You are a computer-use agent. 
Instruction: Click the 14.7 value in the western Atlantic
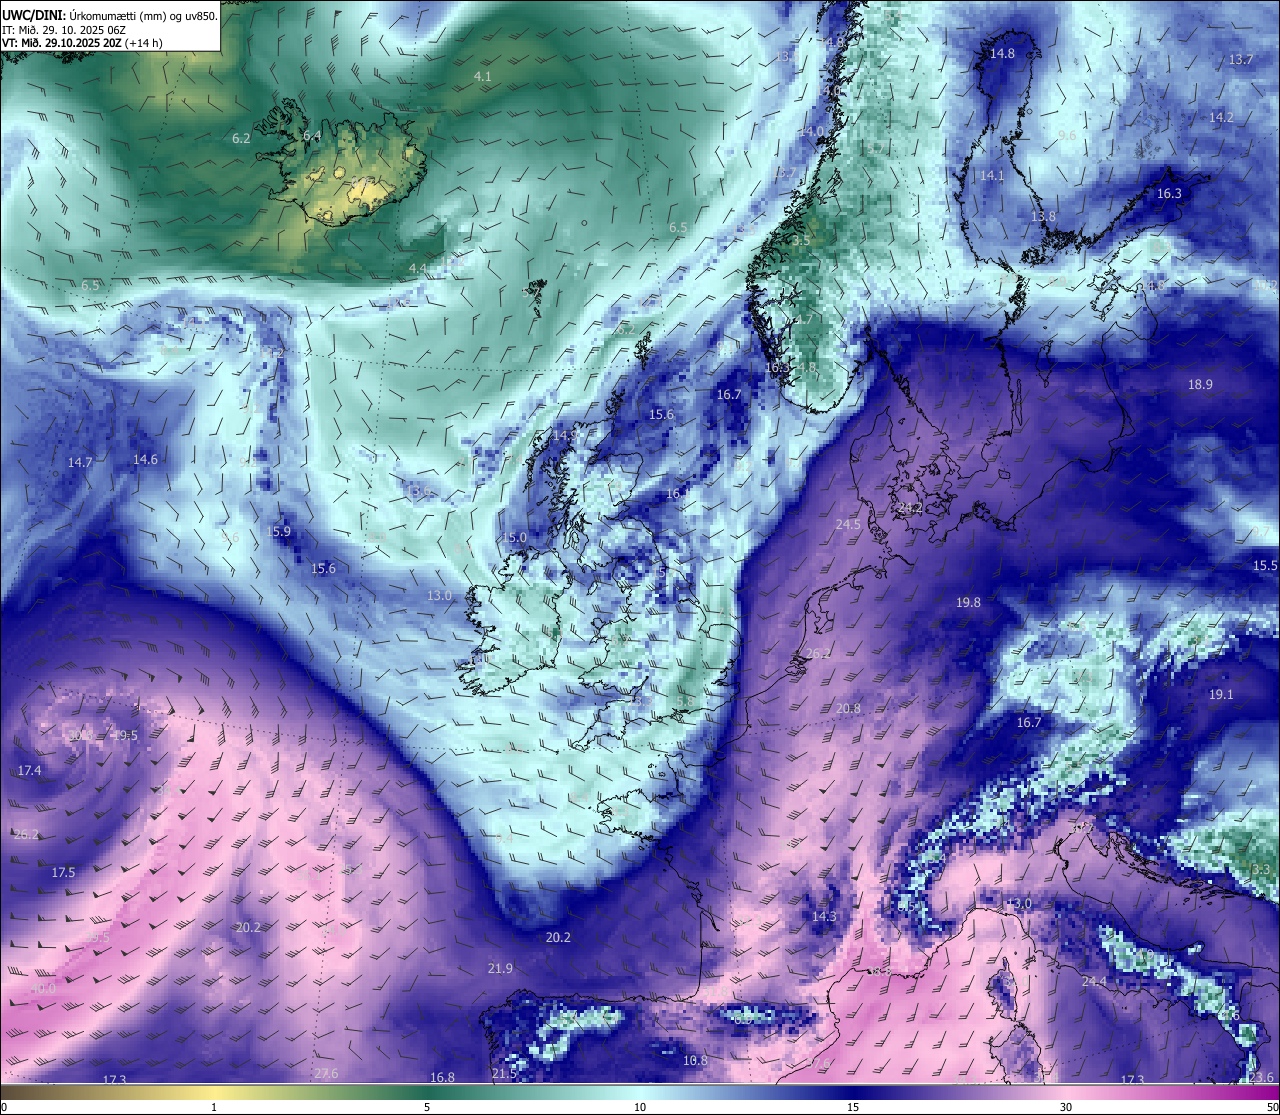(x=80, y=463)
